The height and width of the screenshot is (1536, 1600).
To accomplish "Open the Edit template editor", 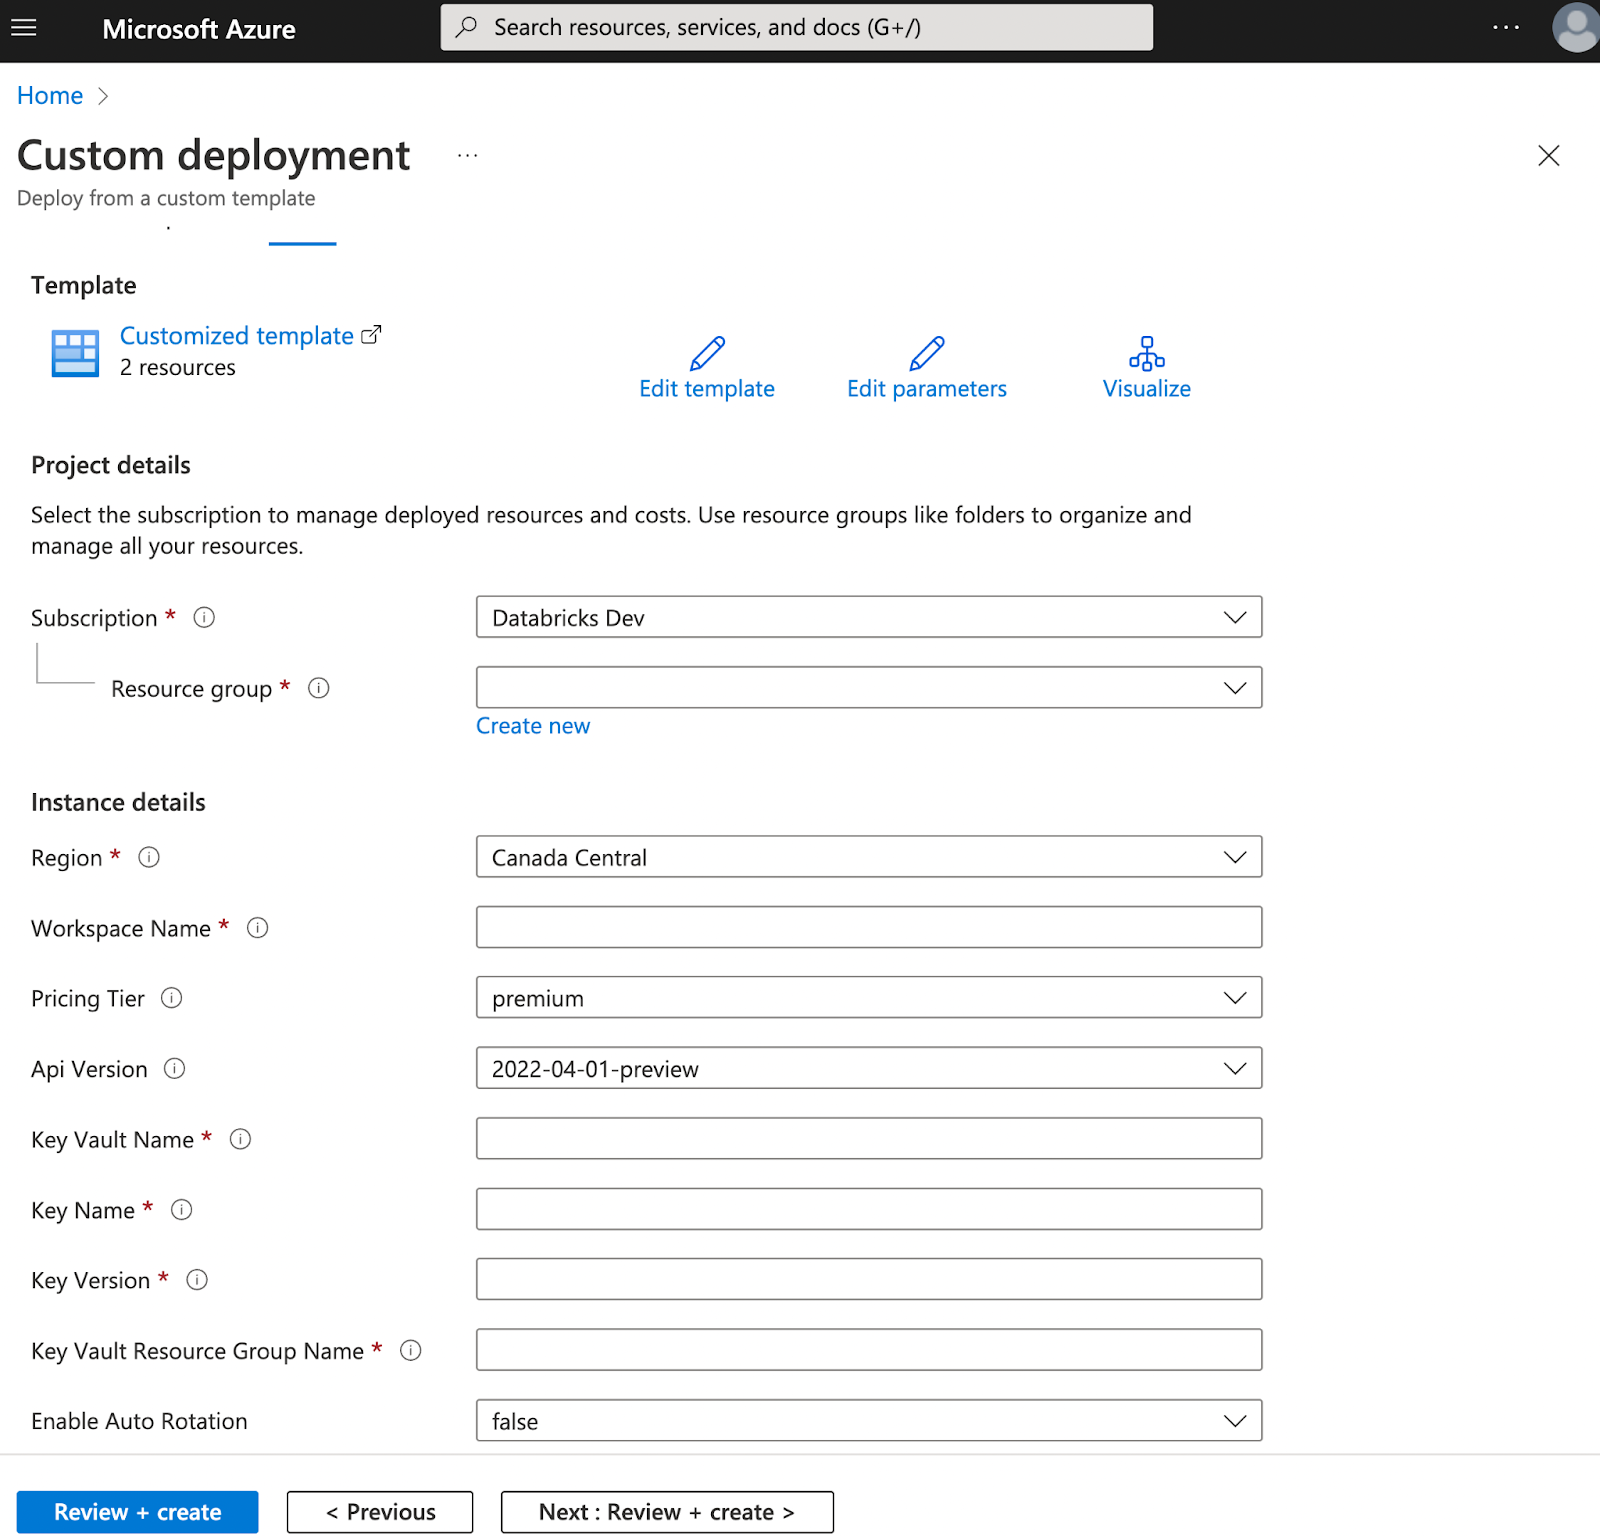I will (x=706, y=368).
